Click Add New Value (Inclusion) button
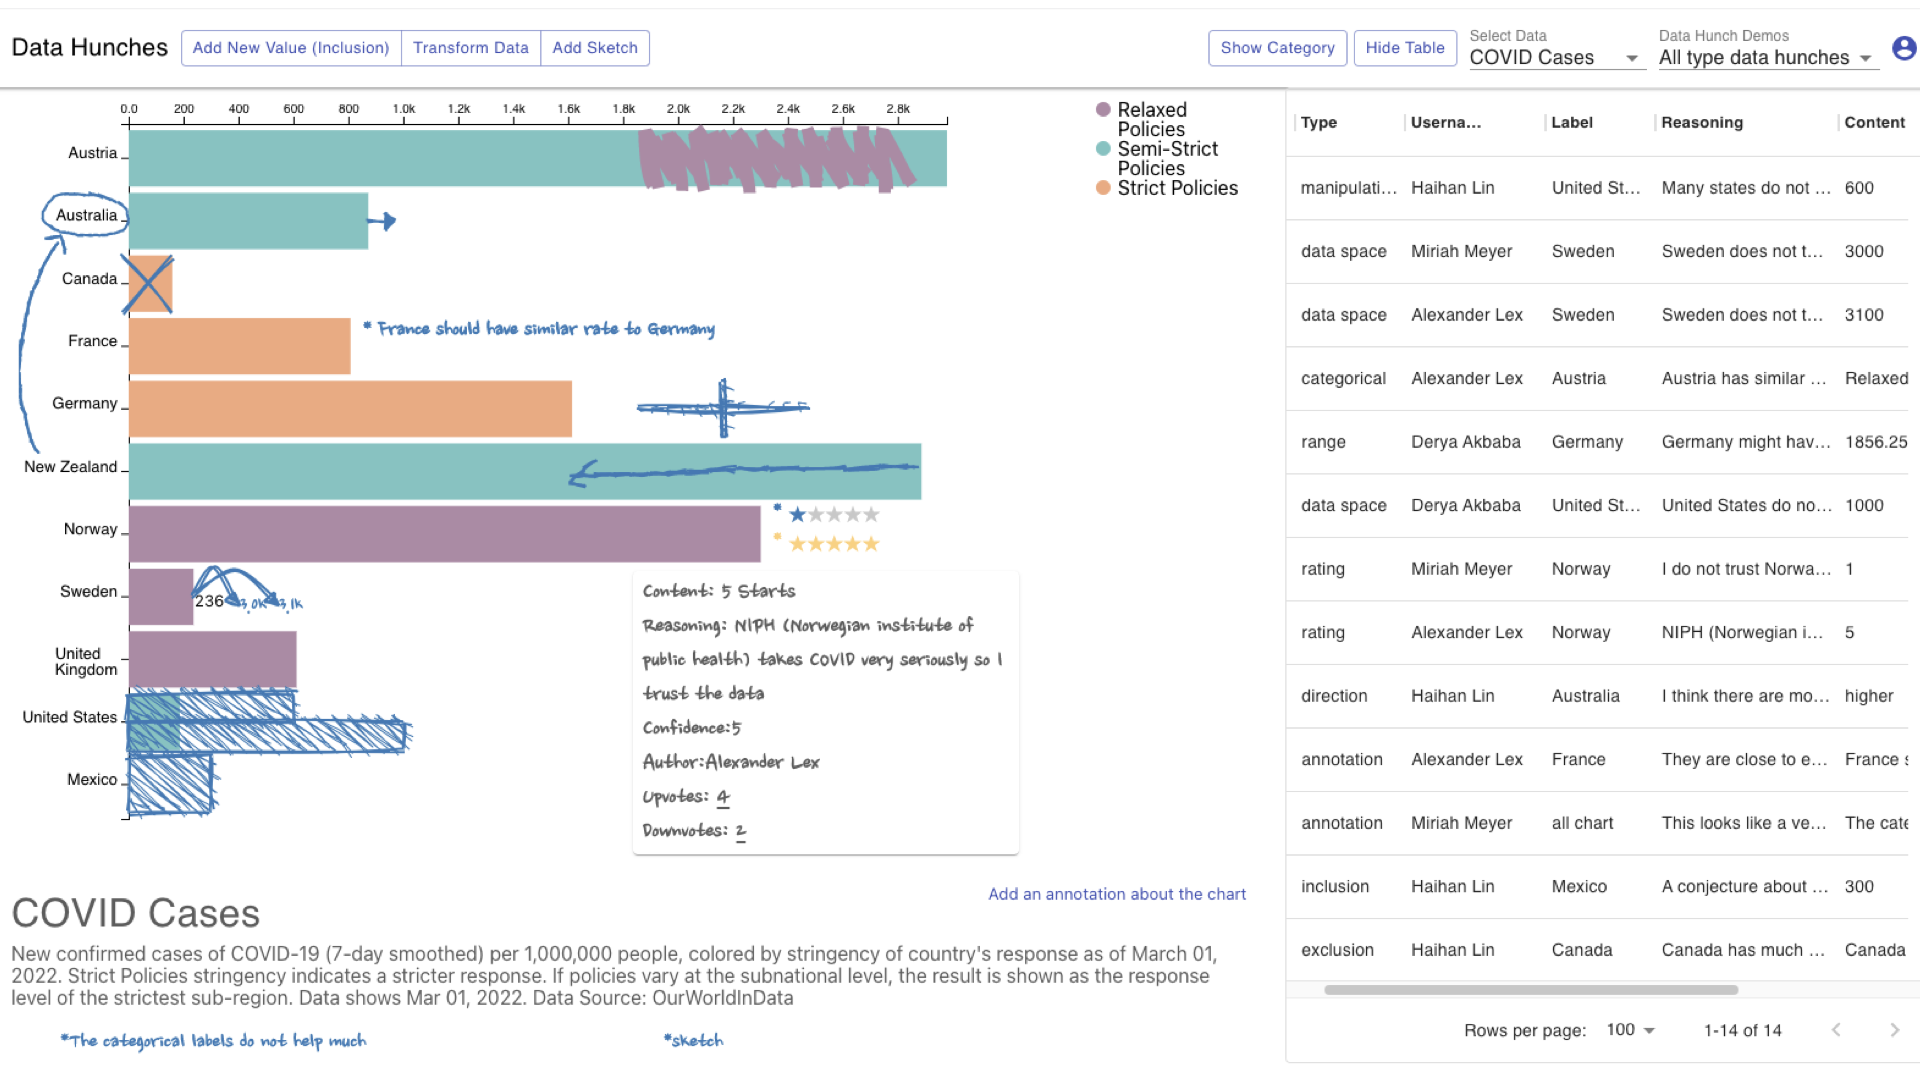Image resolution: width=1920 pixels, height=1080 pixels. click(x=291, y=48)
